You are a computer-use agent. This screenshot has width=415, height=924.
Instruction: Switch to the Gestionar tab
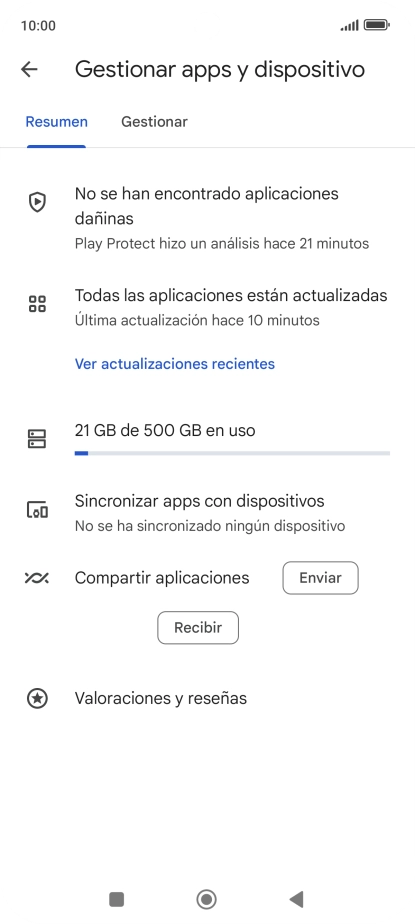(x=154, y=122)
